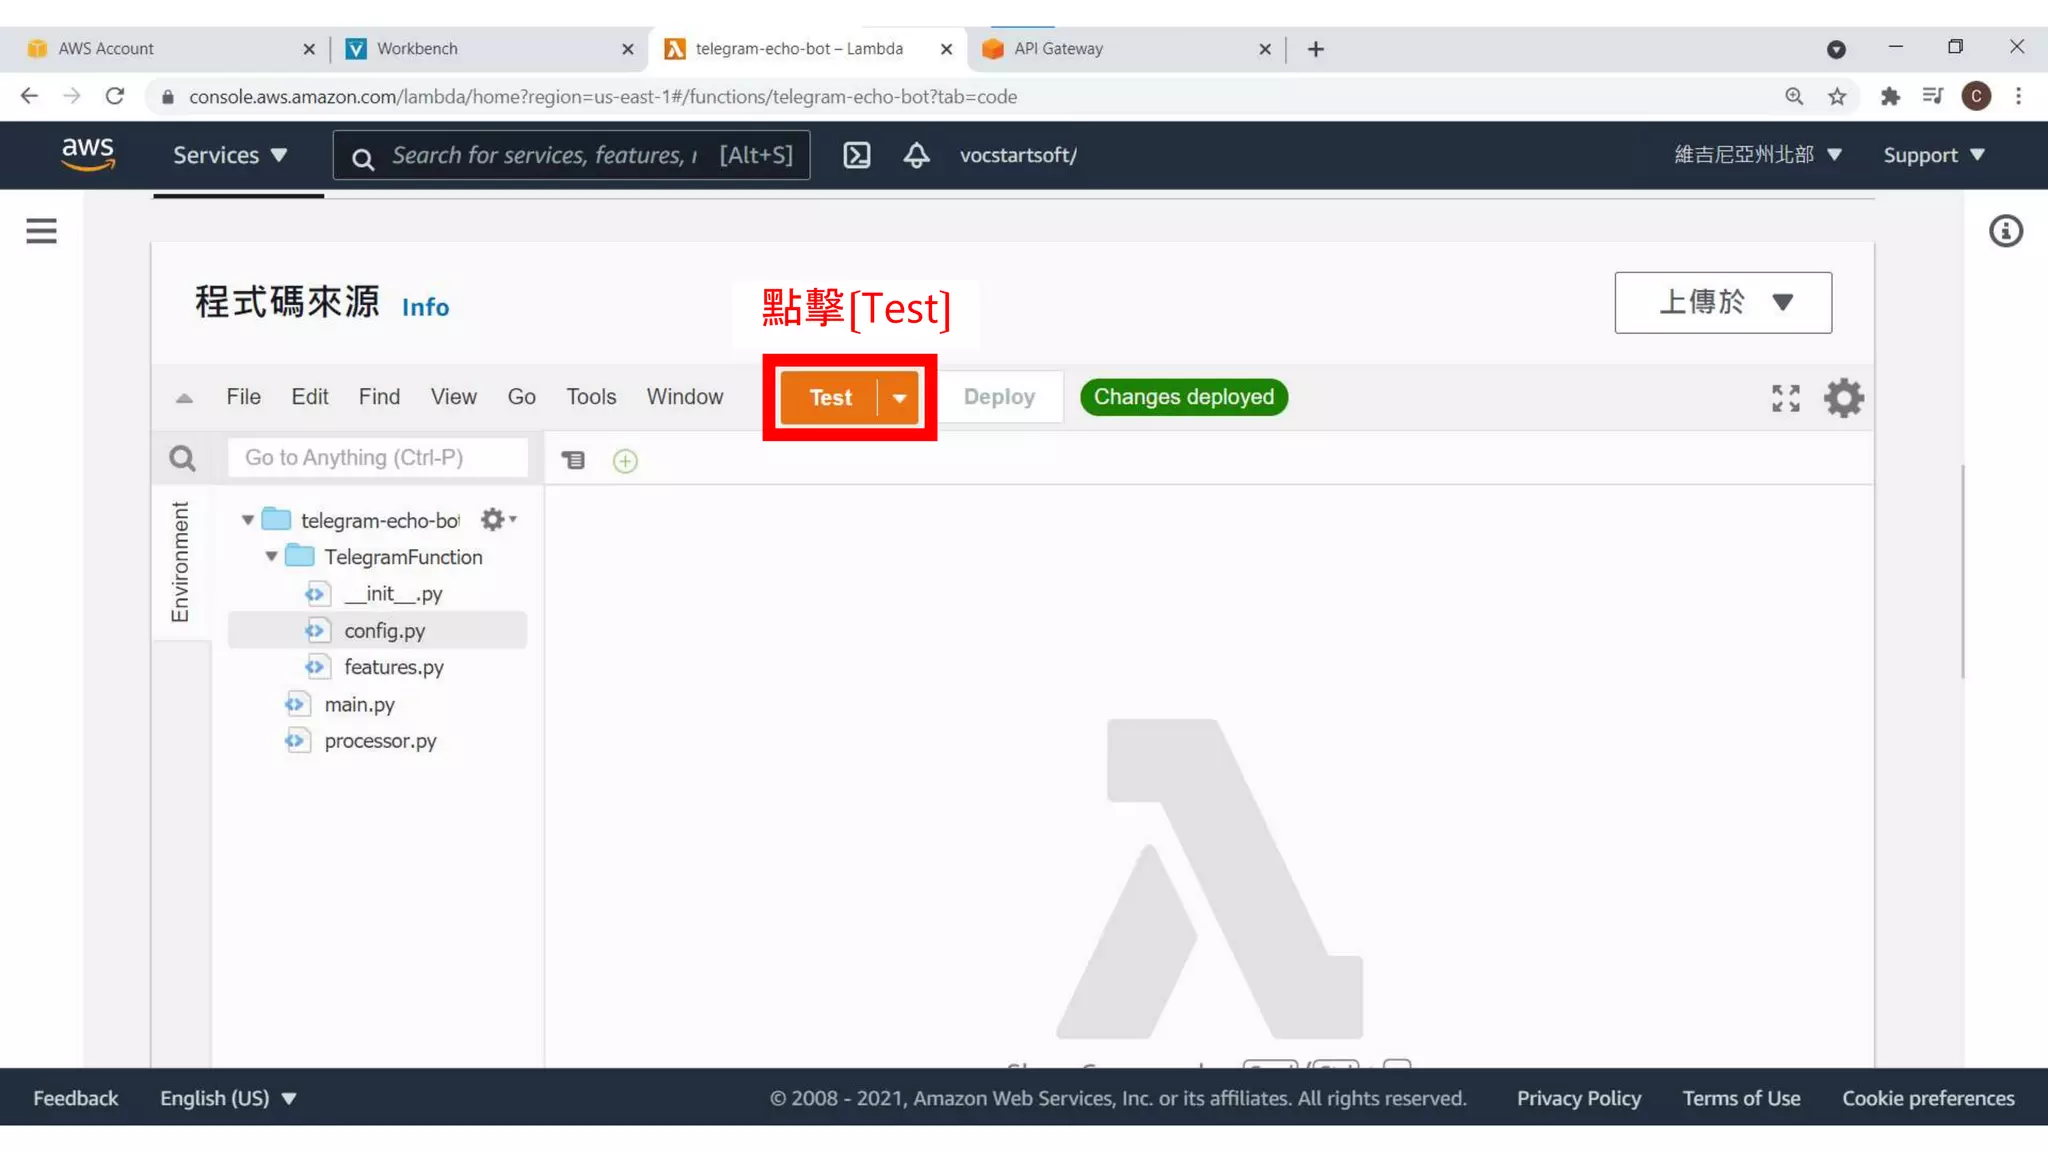The height and width of the screenshot is (1152, 2048).
Task: Toggle the Environment side panel
Action: (180, 562)
